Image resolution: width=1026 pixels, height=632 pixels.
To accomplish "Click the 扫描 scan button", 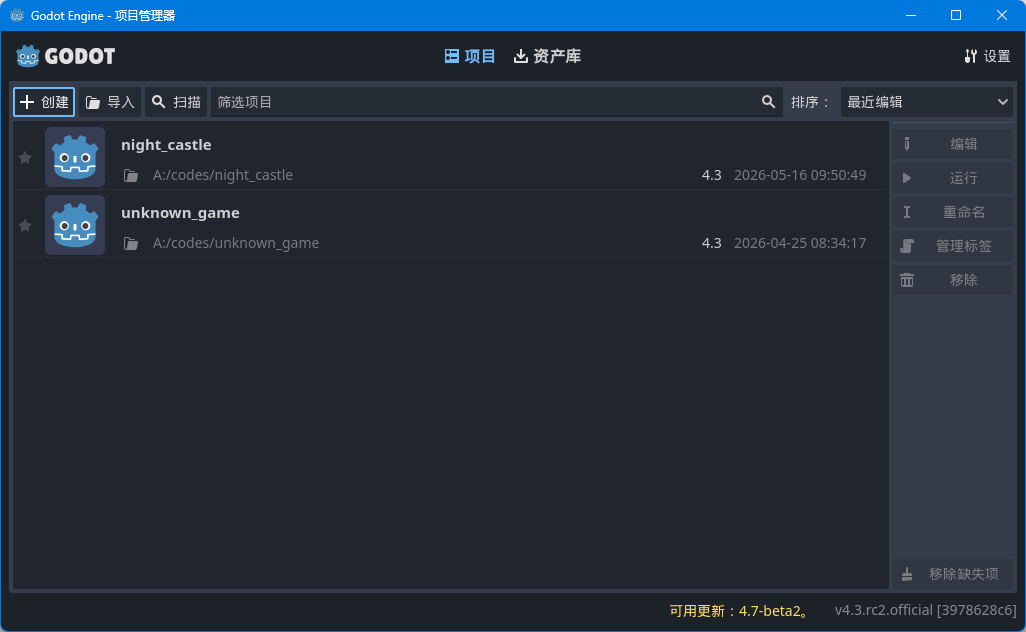I will coord(176,102).
